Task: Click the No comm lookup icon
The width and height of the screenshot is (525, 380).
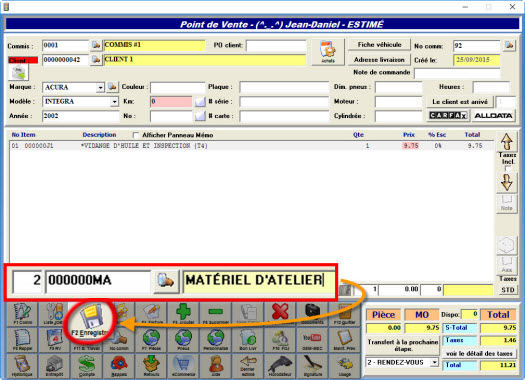Action: tap(509, 45)
